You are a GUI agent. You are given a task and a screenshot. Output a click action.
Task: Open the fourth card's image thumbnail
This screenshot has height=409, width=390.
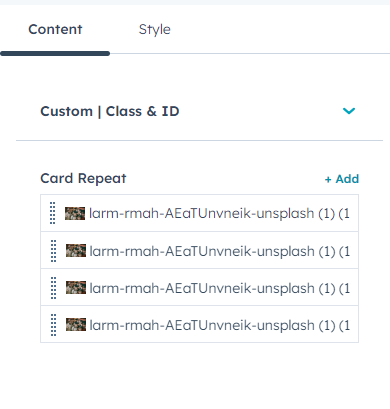tap(76, 325)
